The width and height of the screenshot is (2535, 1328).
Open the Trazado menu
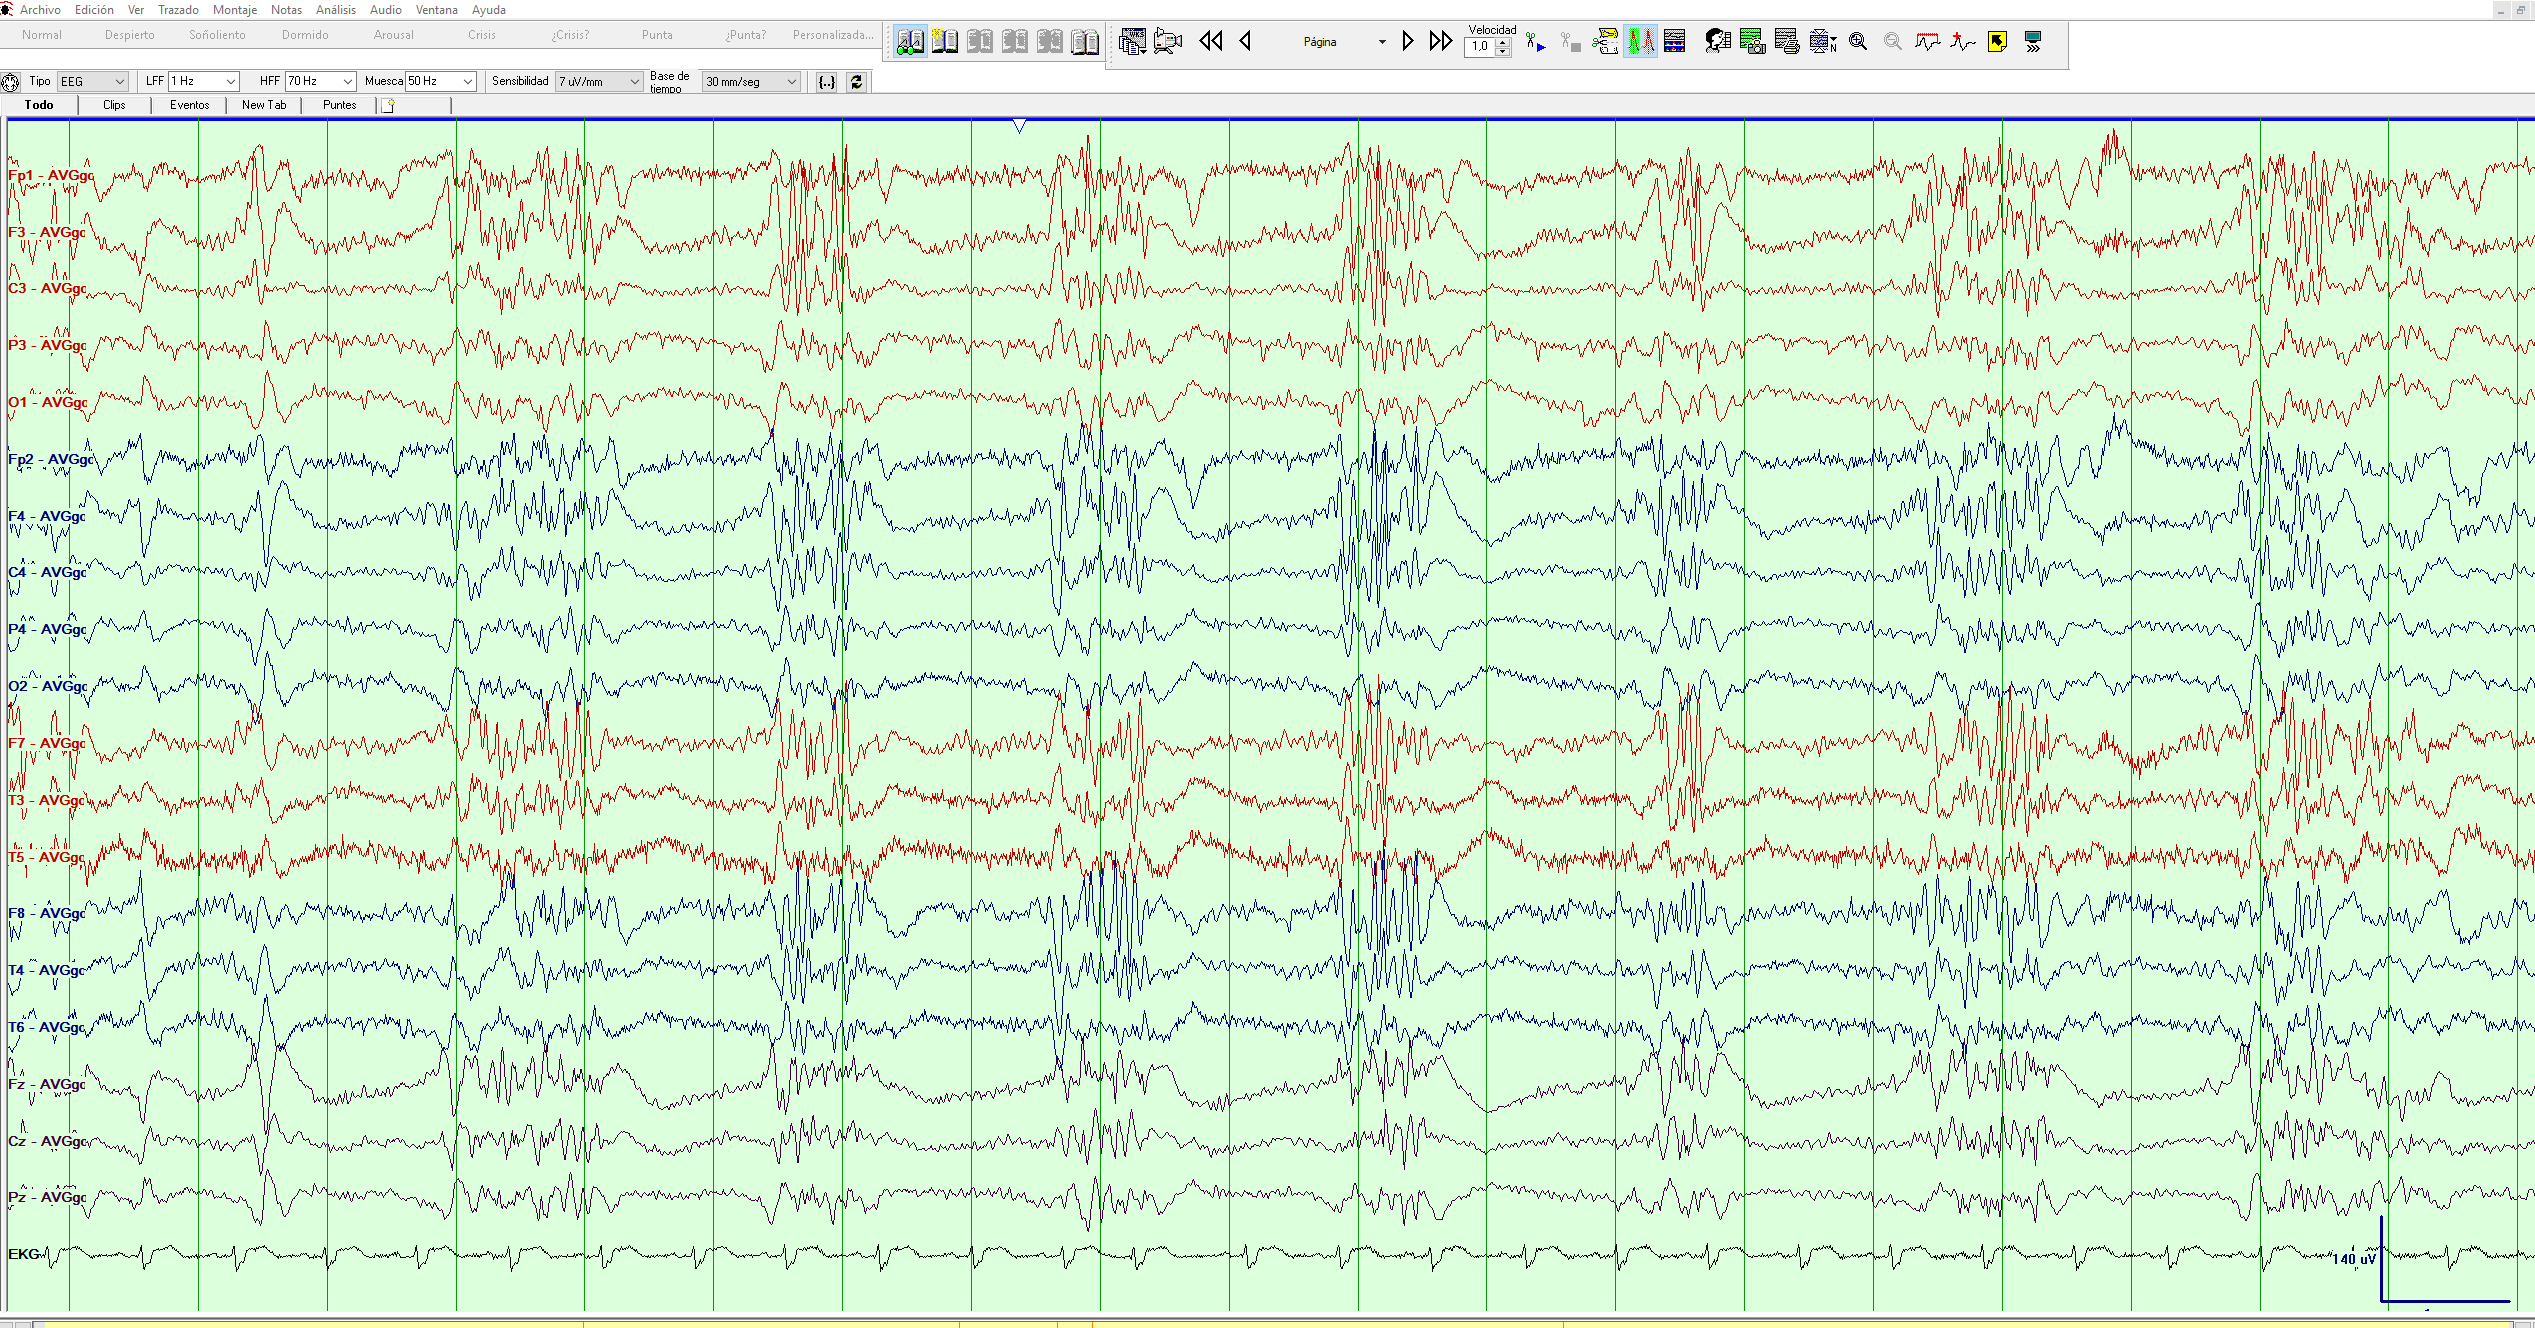tap(178, 10)
